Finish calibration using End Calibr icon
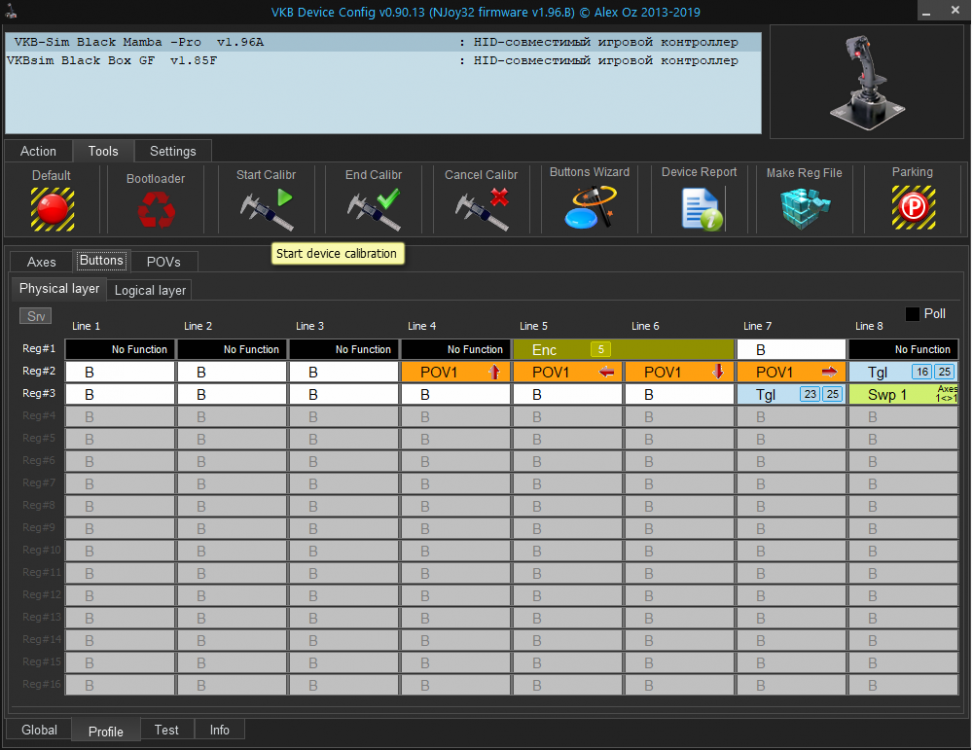This screenshot has width=973, height=750. pos(373,208)
